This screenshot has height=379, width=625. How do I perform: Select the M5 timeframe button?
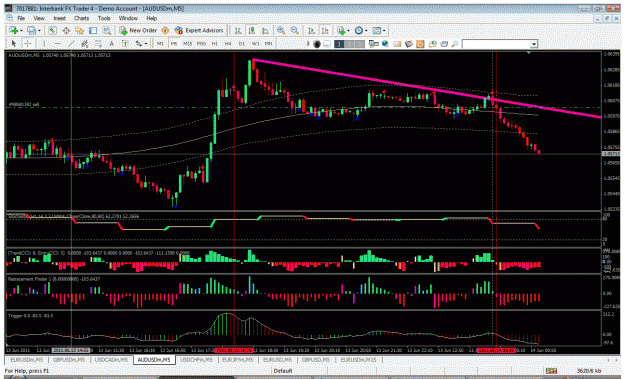(x=174, y=43)
